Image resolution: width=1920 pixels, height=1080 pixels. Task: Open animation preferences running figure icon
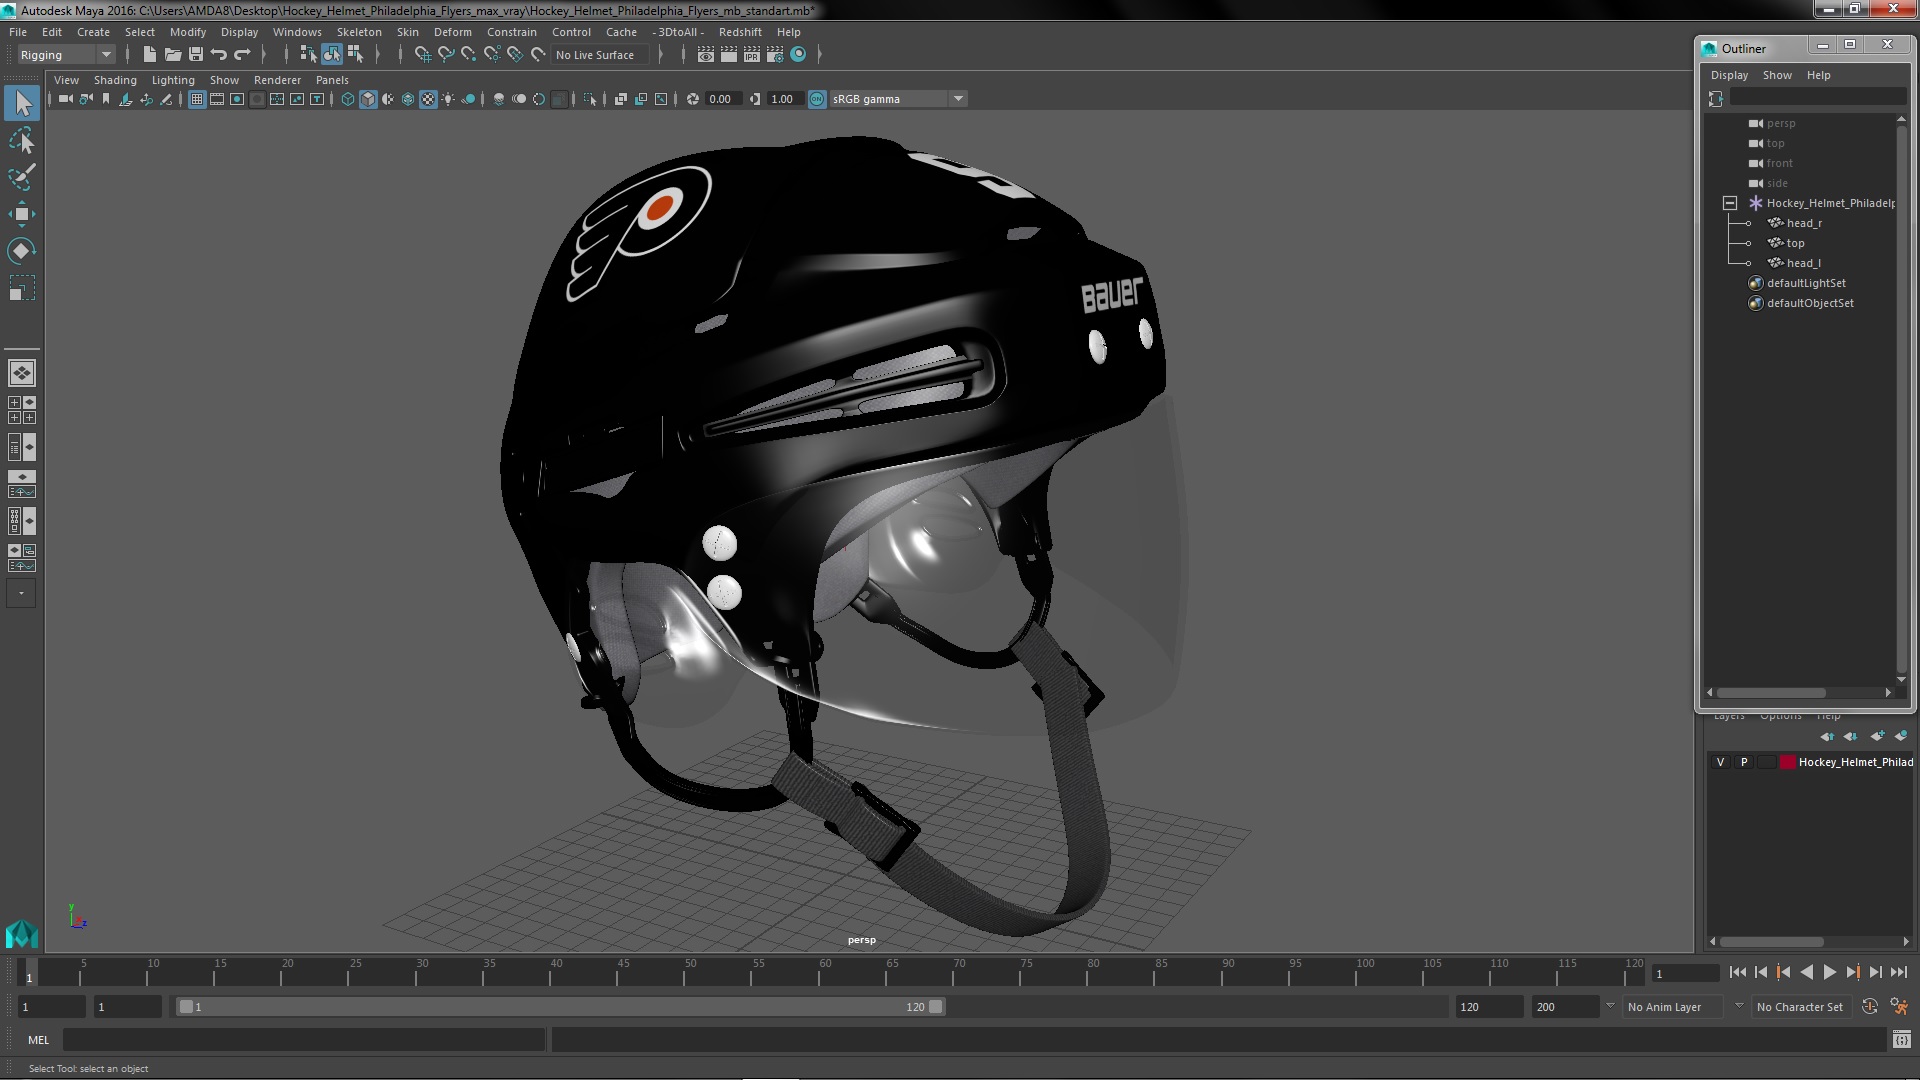[1899, 1006]
